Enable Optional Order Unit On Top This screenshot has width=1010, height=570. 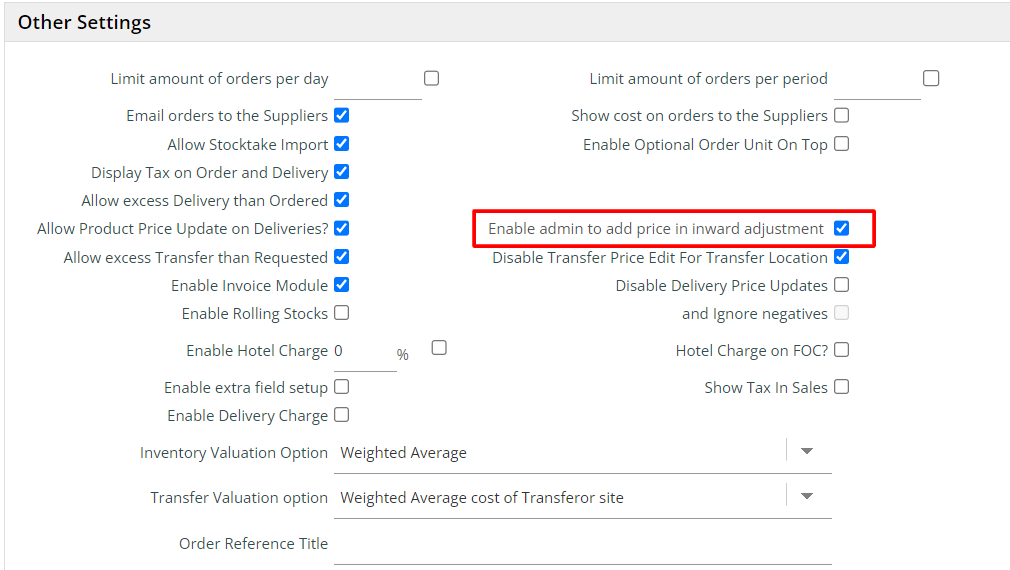(x=842, y=144)
